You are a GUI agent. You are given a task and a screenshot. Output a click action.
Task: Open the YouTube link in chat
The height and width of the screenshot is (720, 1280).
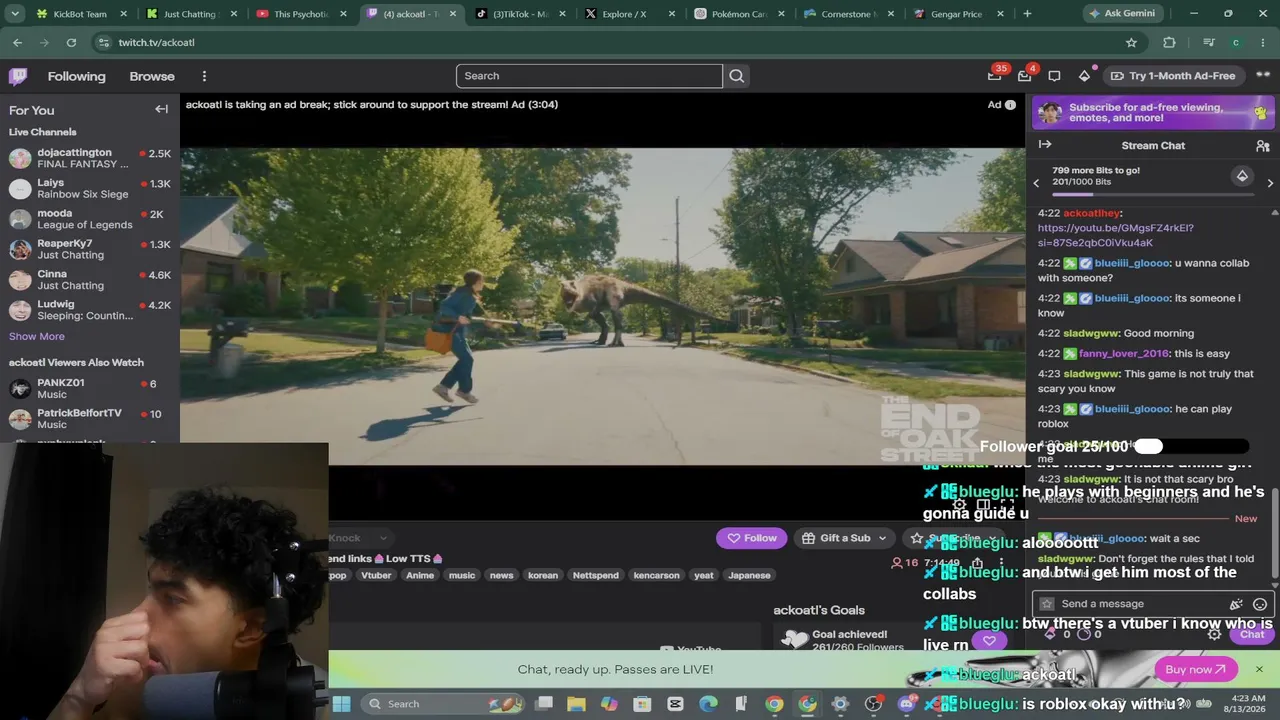click(x=1115, y=235)
